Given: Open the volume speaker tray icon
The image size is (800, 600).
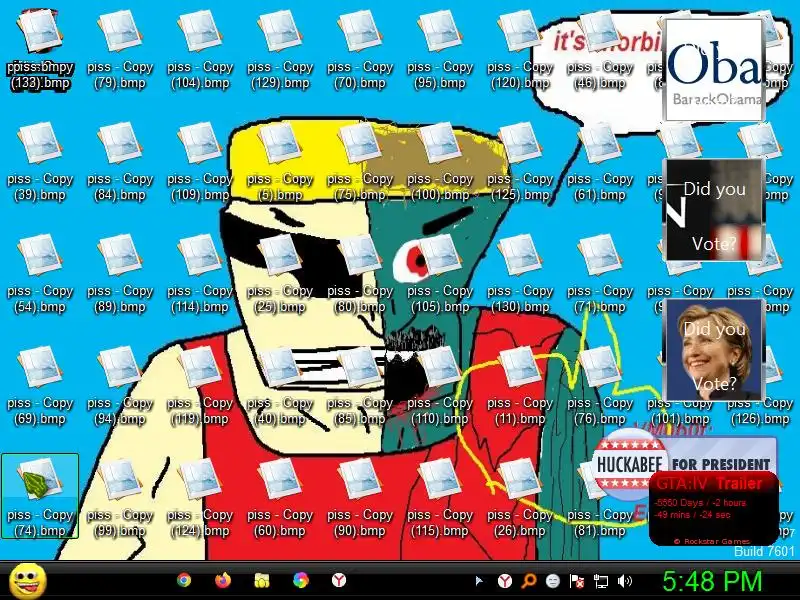Looking at the screenshot, I should [x=624, y=581].
